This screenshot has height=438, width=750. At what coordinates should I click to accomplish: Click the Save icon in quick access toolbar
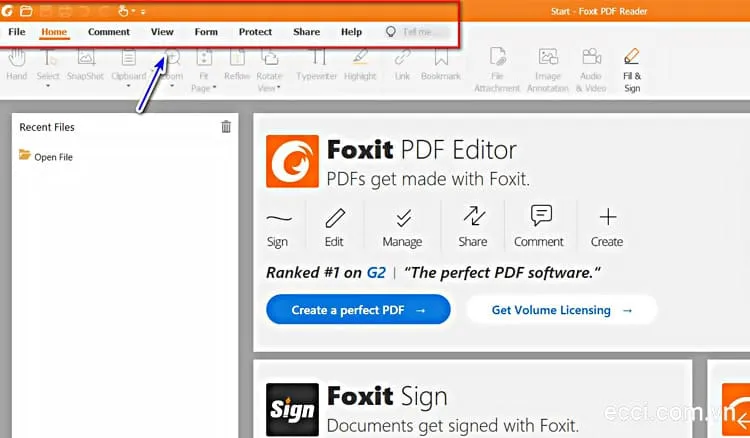click(x=45, y=11)
